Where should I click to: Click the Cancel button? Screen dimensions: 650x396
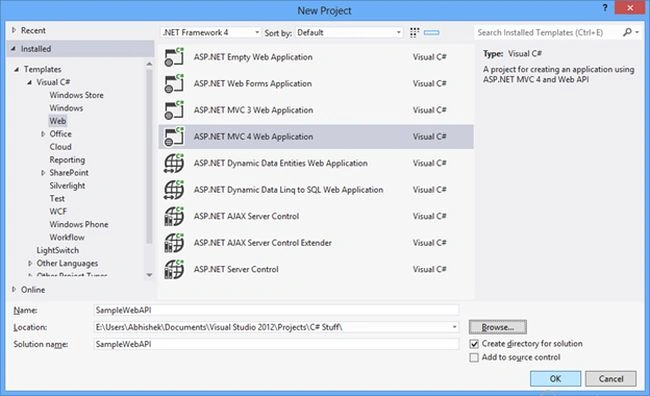click(611, 379)
